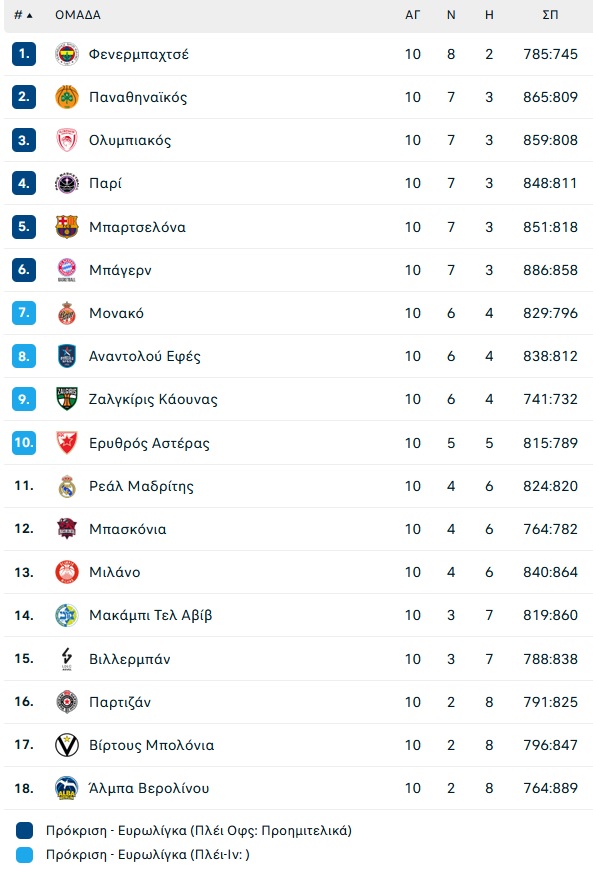Click the Άλμπα Βερολίνου logo

tap(67, 788)
